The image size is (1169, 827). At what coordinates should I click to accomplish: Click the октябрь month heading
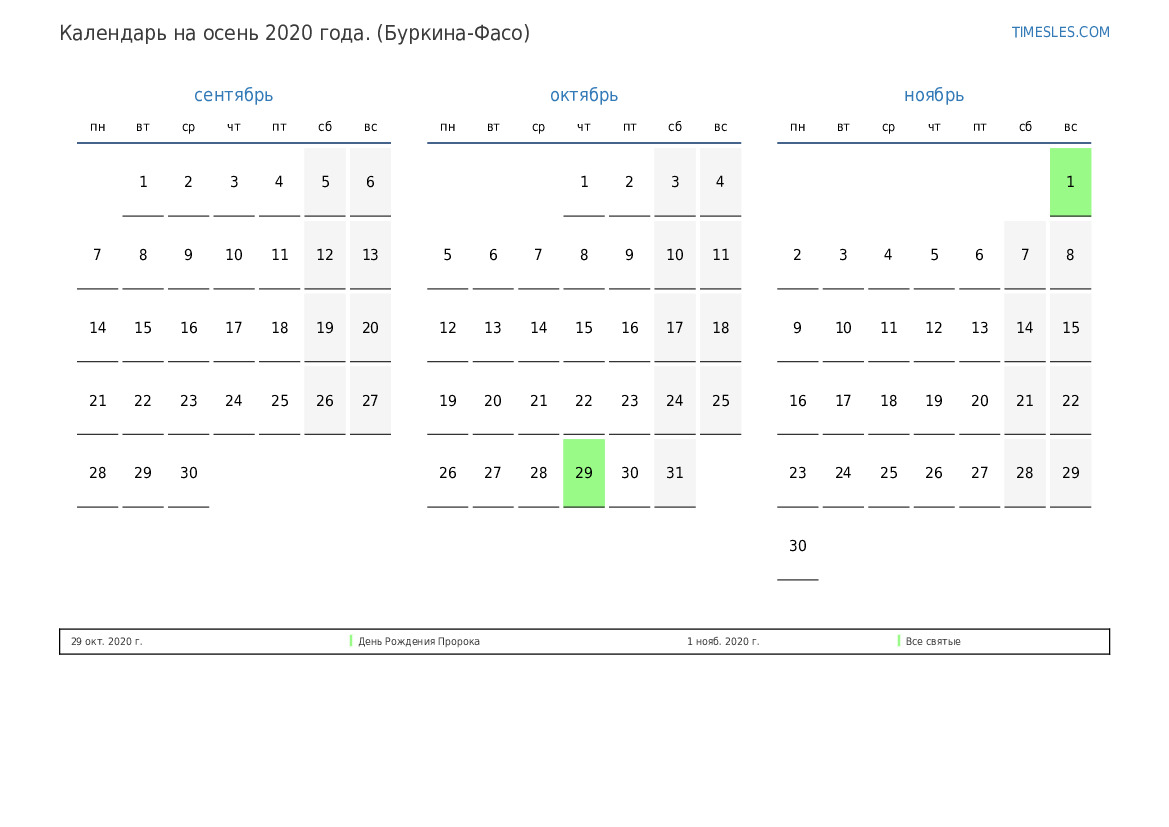(x=584, y=95)
